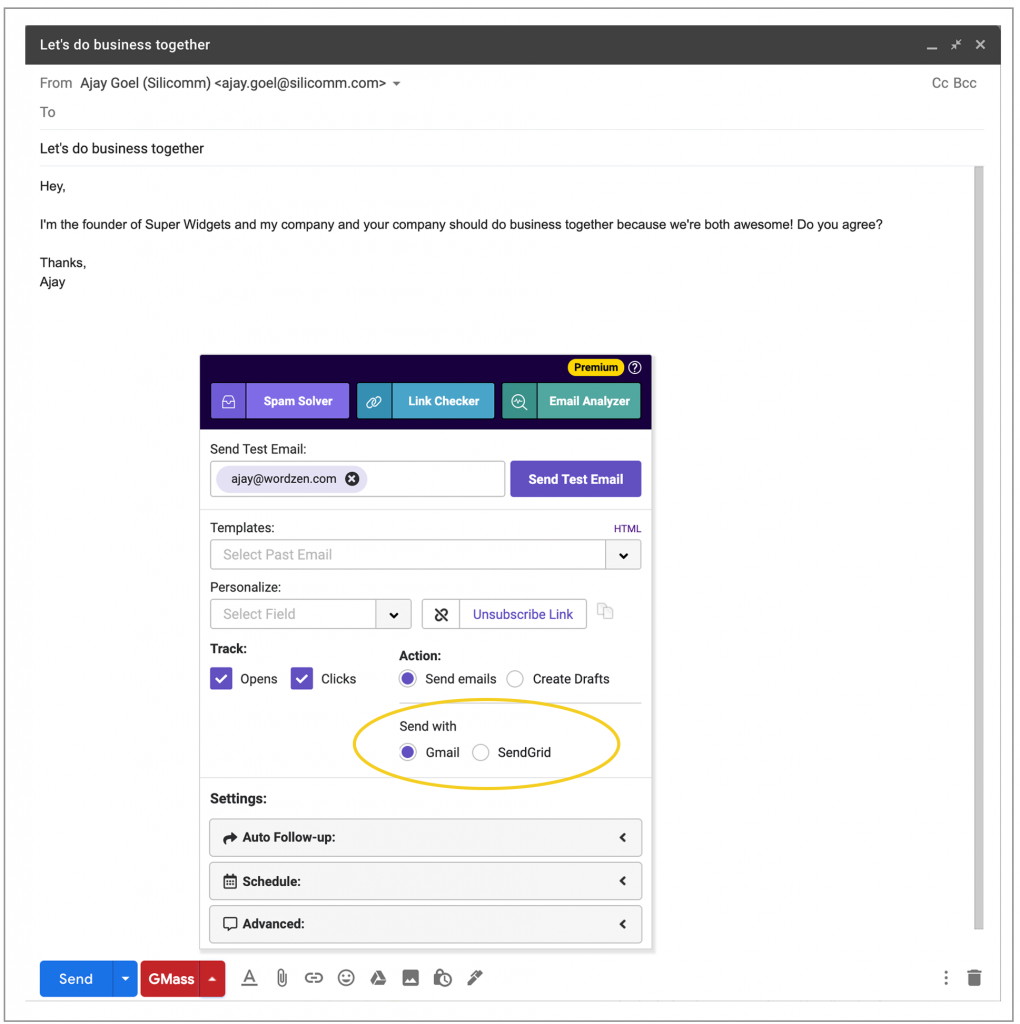Open GMass help question mark icon
Screen dimensions: 1020x1024
(x=635, y=367)
